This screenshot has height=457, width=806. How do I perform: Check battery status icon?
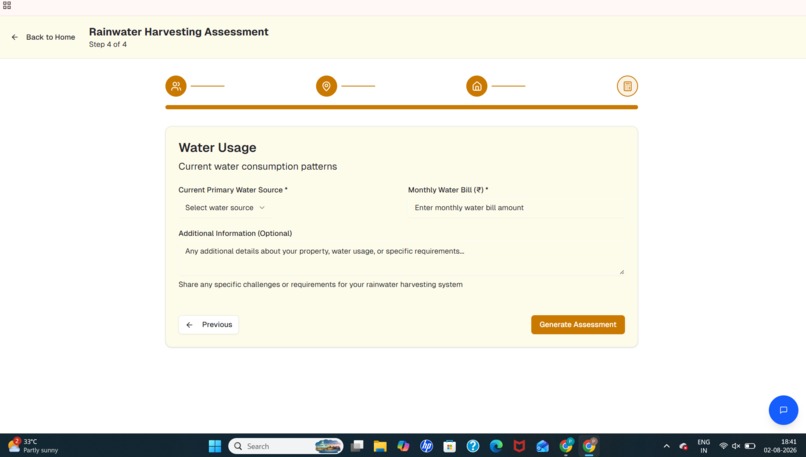tap(750, 446)
